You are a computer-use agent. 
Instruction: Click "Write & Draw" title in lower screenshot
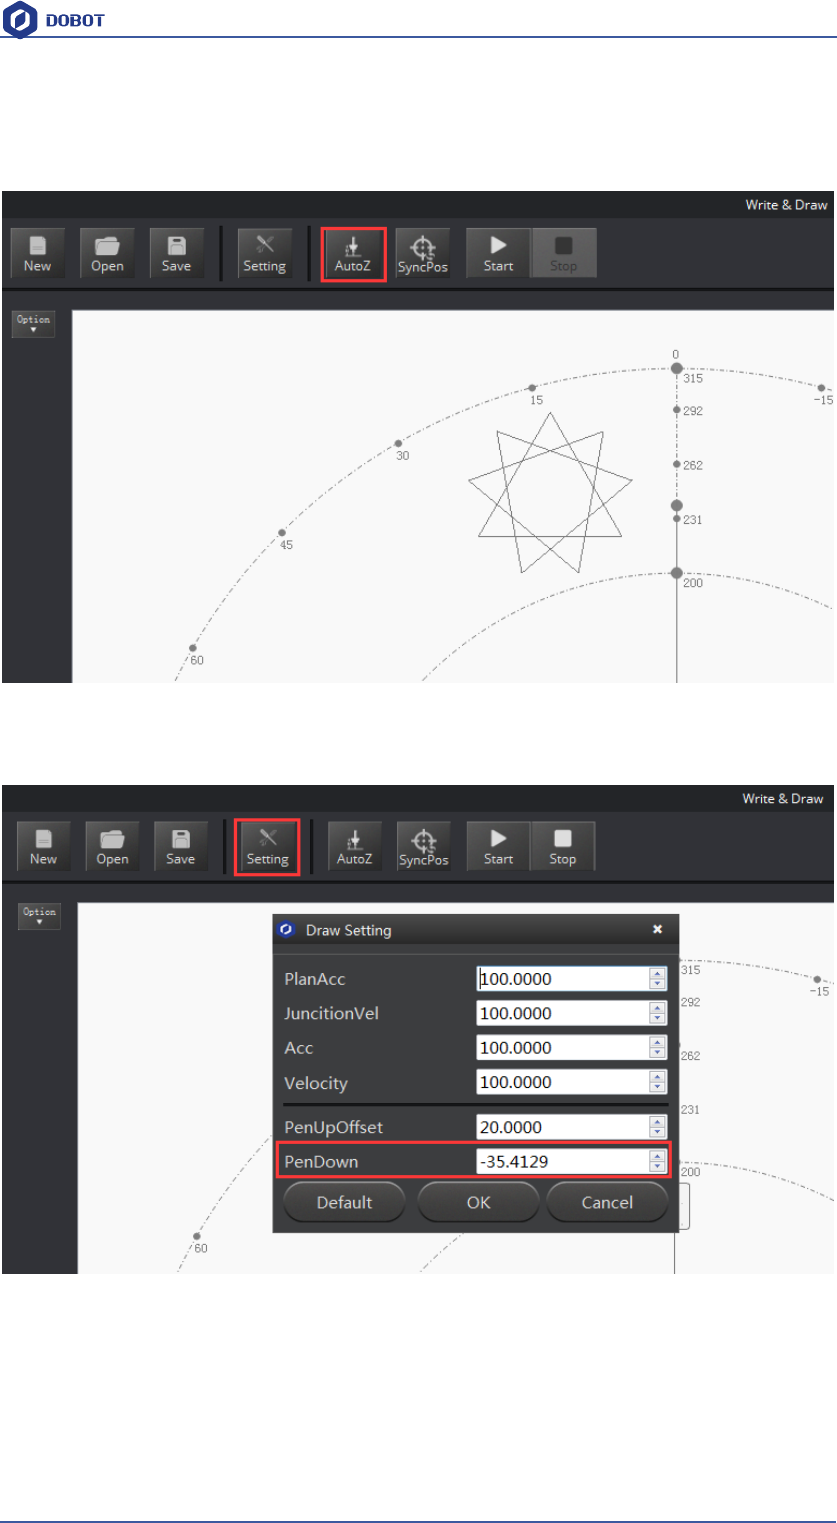[783, 798]
